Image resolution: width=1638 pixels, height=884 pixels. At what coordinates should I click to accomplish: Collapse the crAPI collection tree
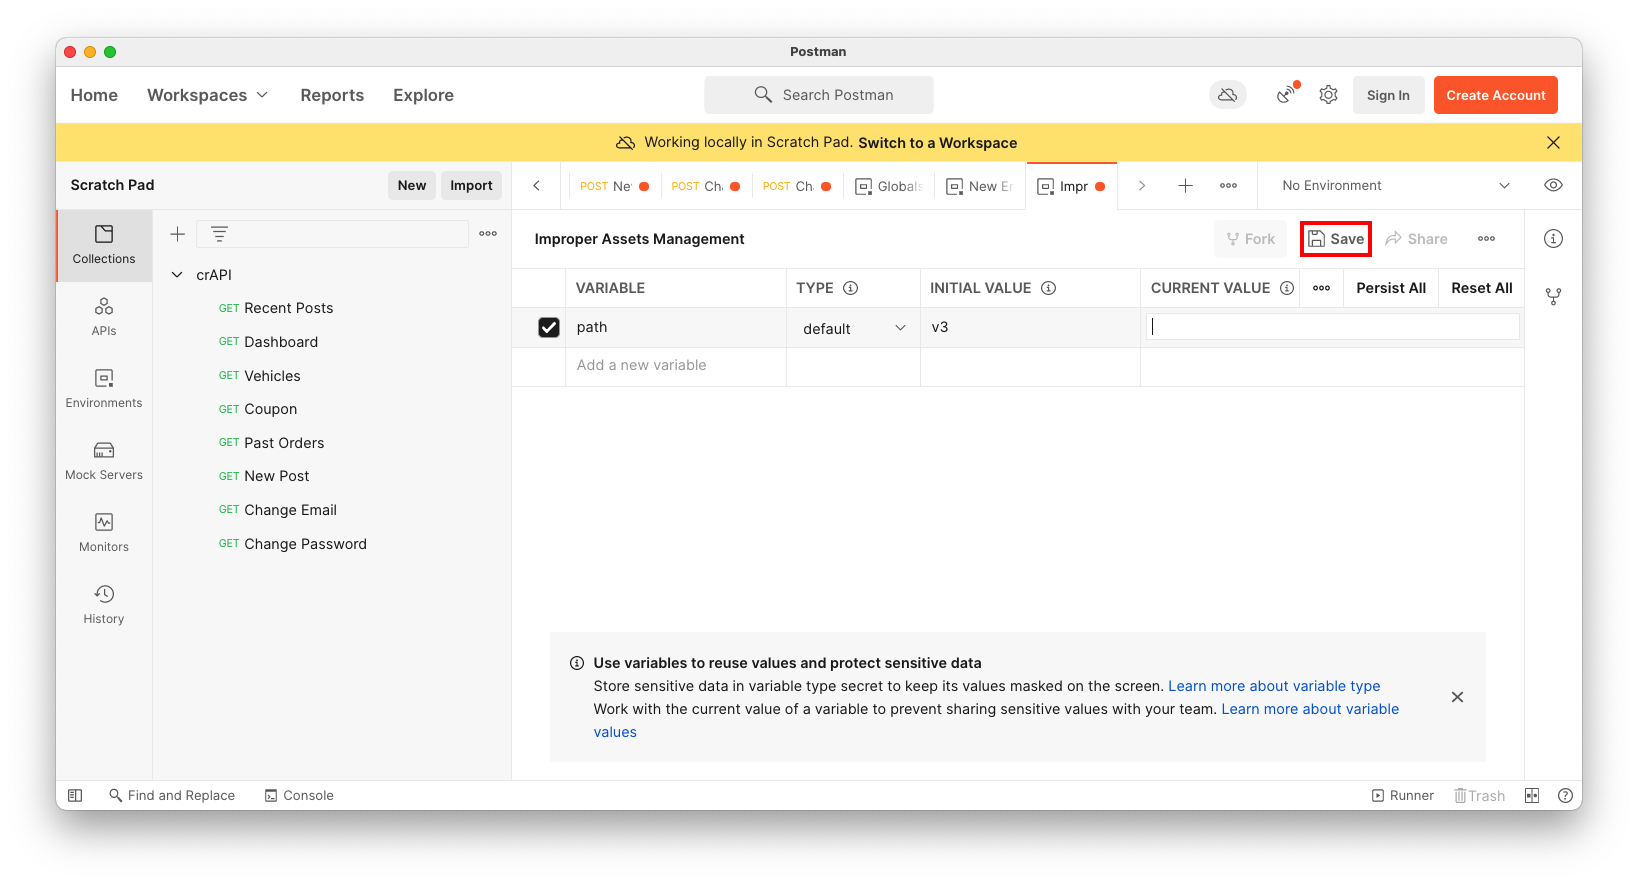[x=177, y=275]
